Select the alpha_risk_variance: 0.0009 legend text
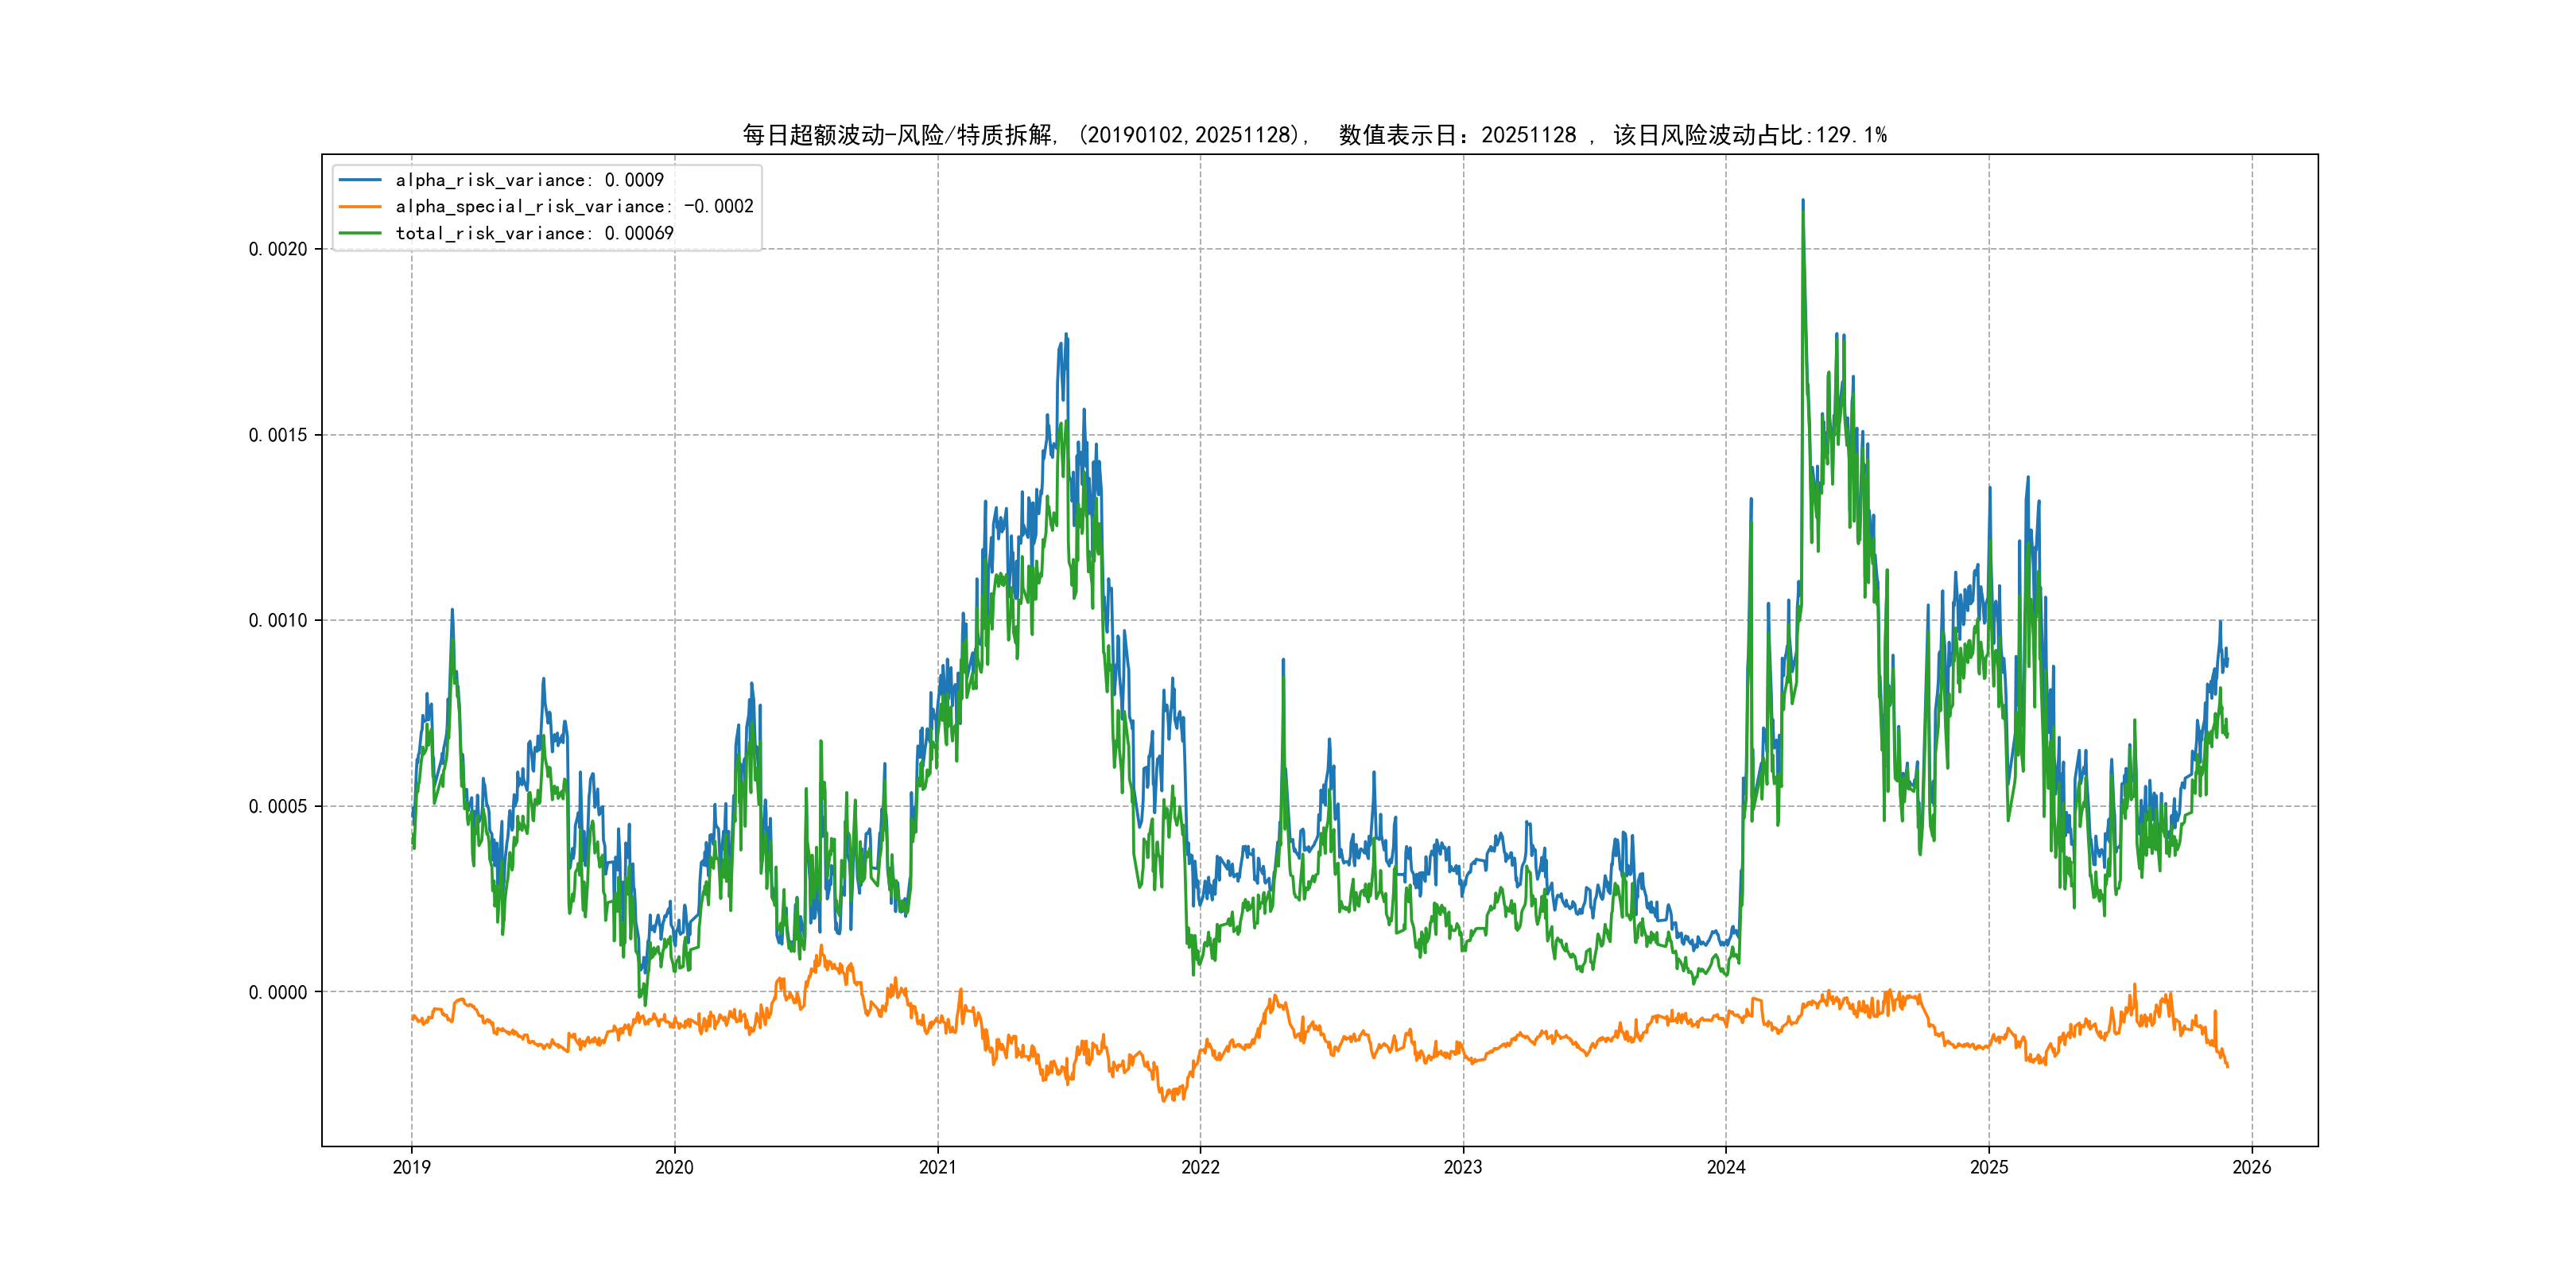 529,180
